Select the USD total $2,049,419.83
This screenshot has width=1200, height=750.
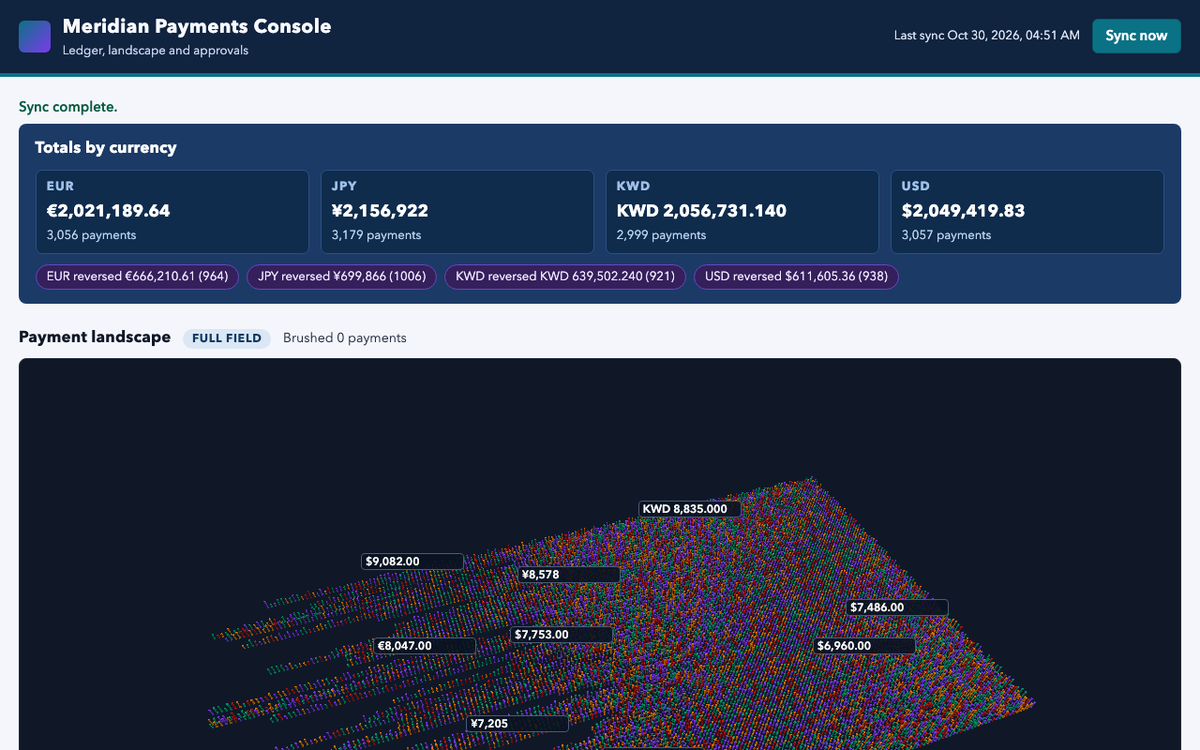963,211
